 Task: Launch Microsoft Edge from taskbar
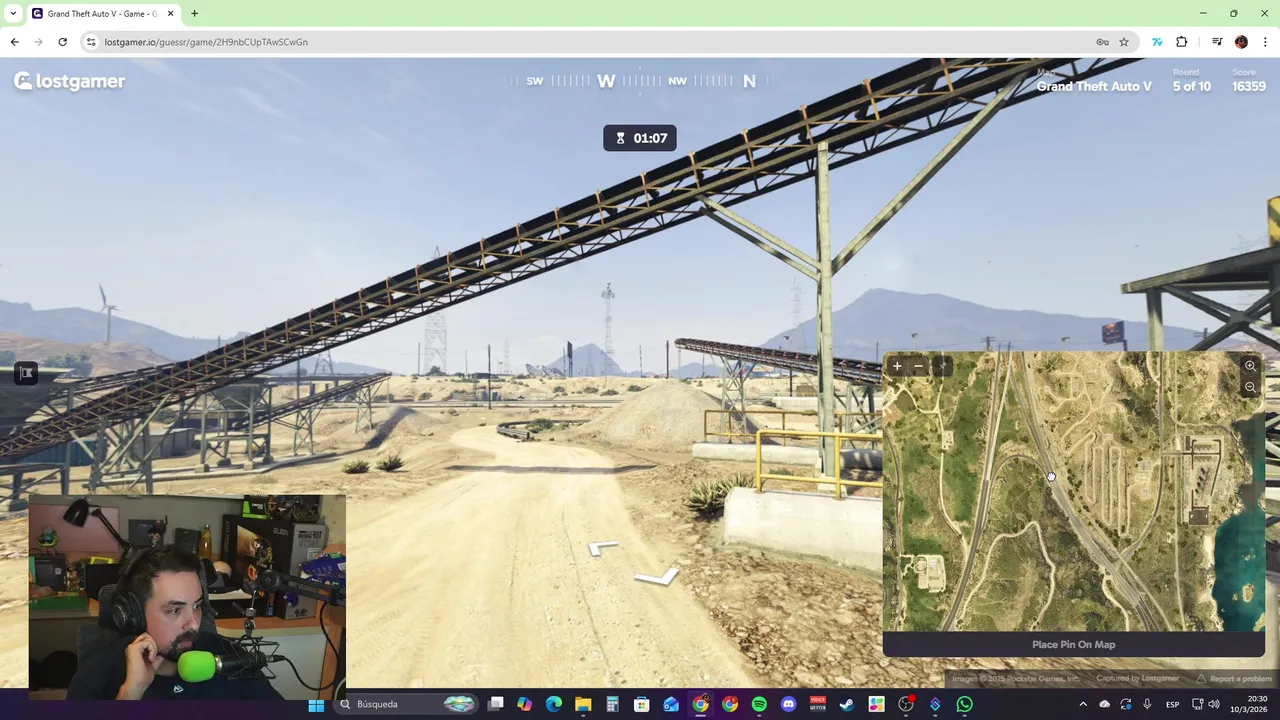point(554,704)
